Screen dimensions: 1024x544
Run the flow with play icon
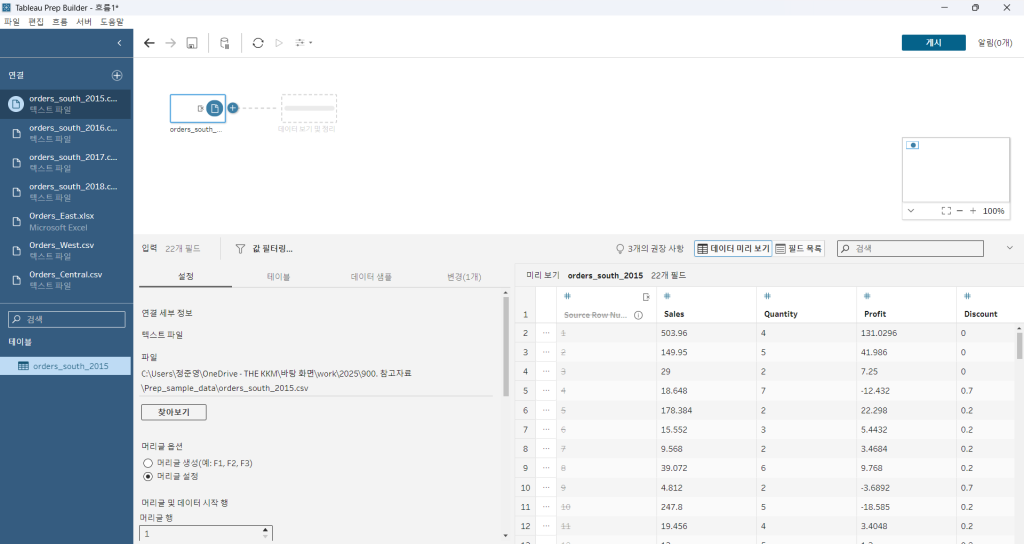(x=279, y=43)
